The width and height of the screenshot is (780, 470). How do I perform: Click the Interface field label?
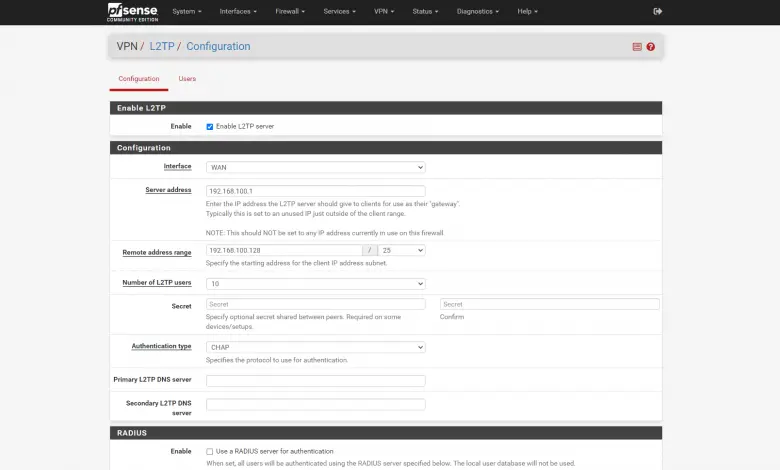click(177, 166)
